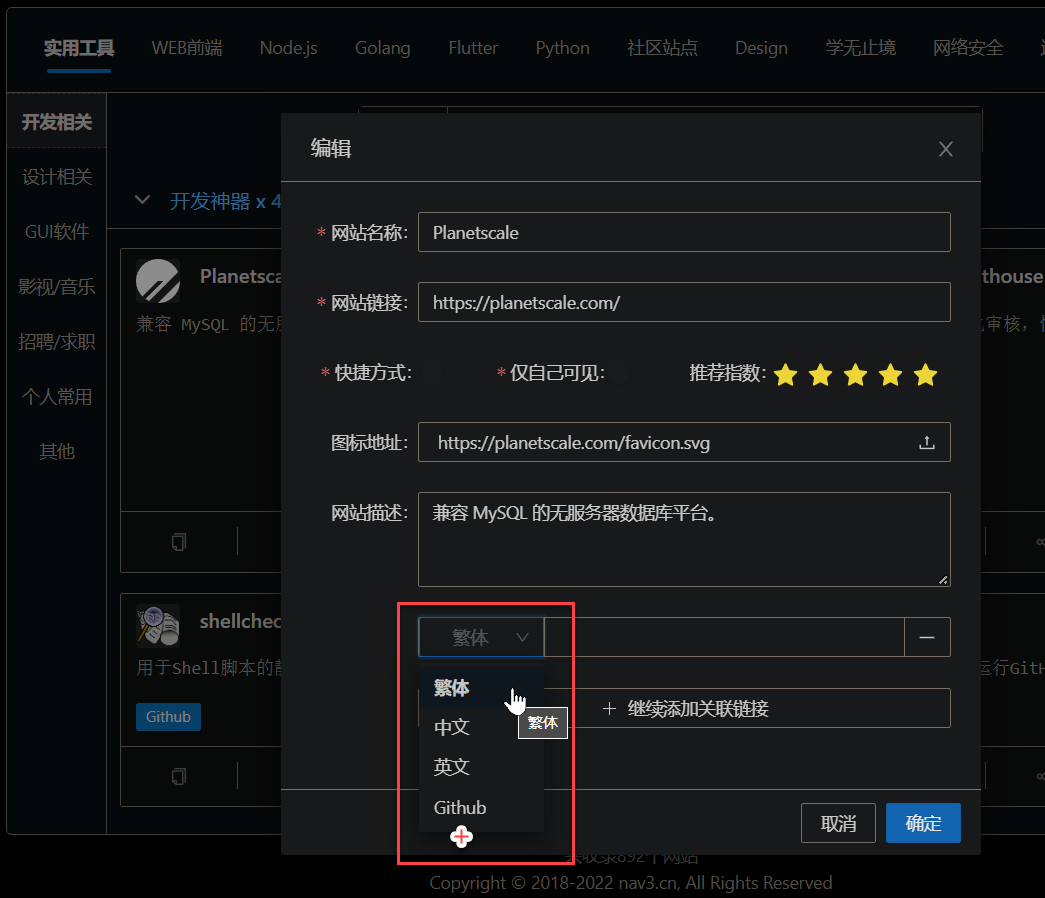Image resolution: width=1045 pixels, height=898 pixels.
Task: Click the 确定 button
Action: (x=923, y=823)
